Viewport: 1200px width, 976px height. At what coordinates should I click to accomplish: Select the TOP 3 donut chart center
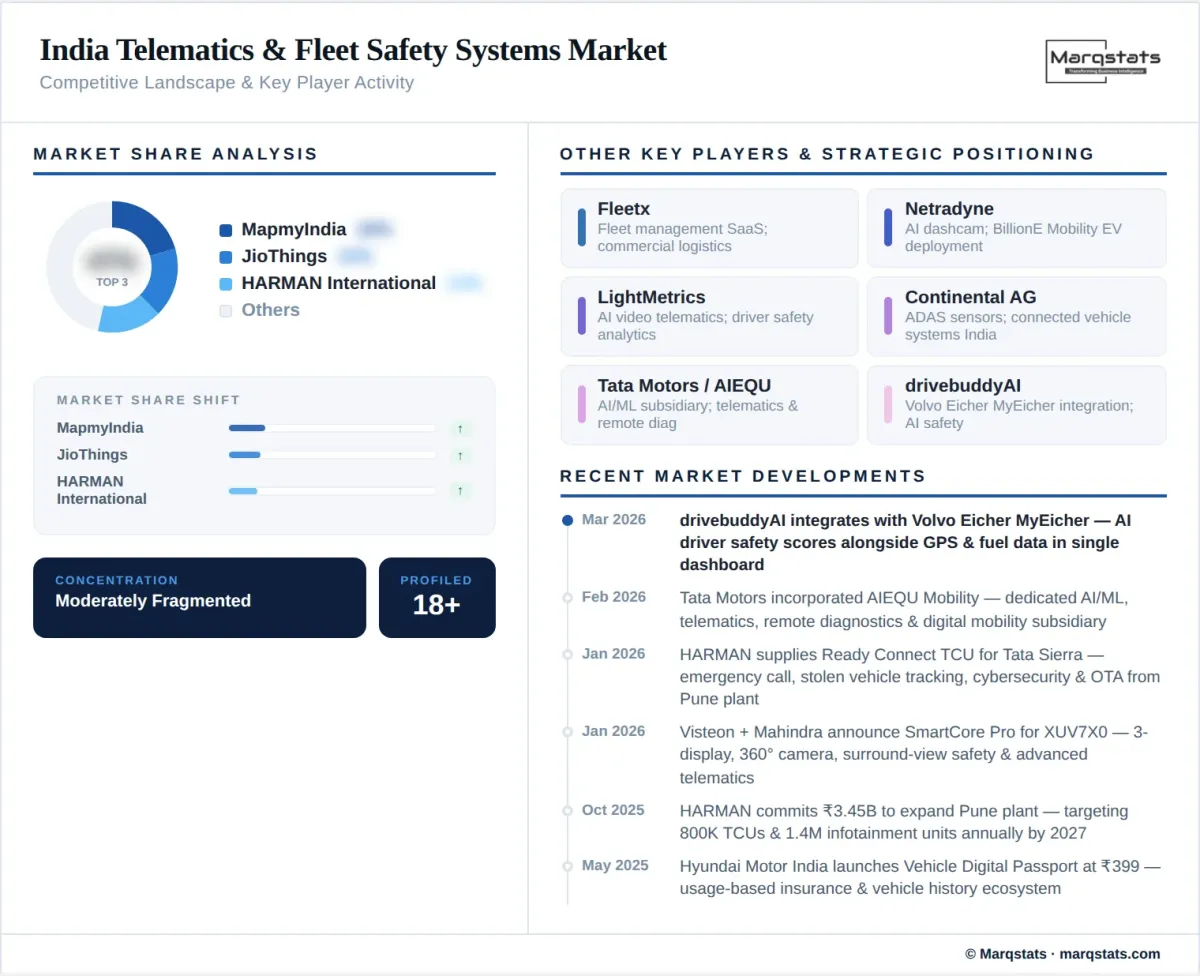click(112, 267)
